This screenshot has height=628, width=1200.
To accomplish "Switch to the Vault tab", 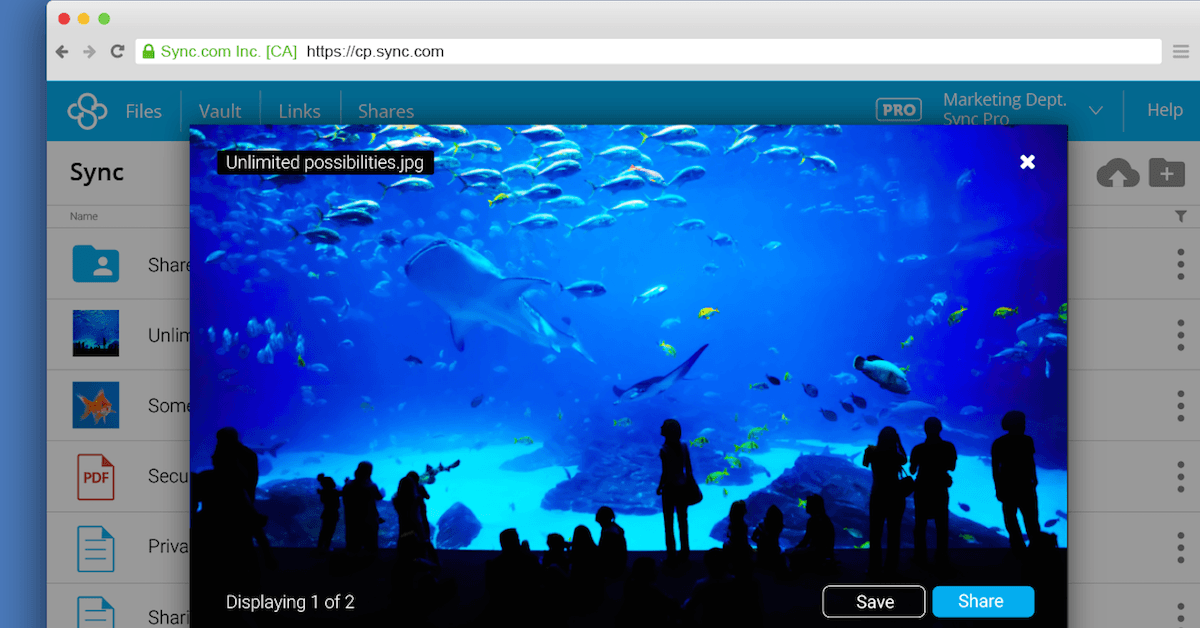I will coord(220,111).
